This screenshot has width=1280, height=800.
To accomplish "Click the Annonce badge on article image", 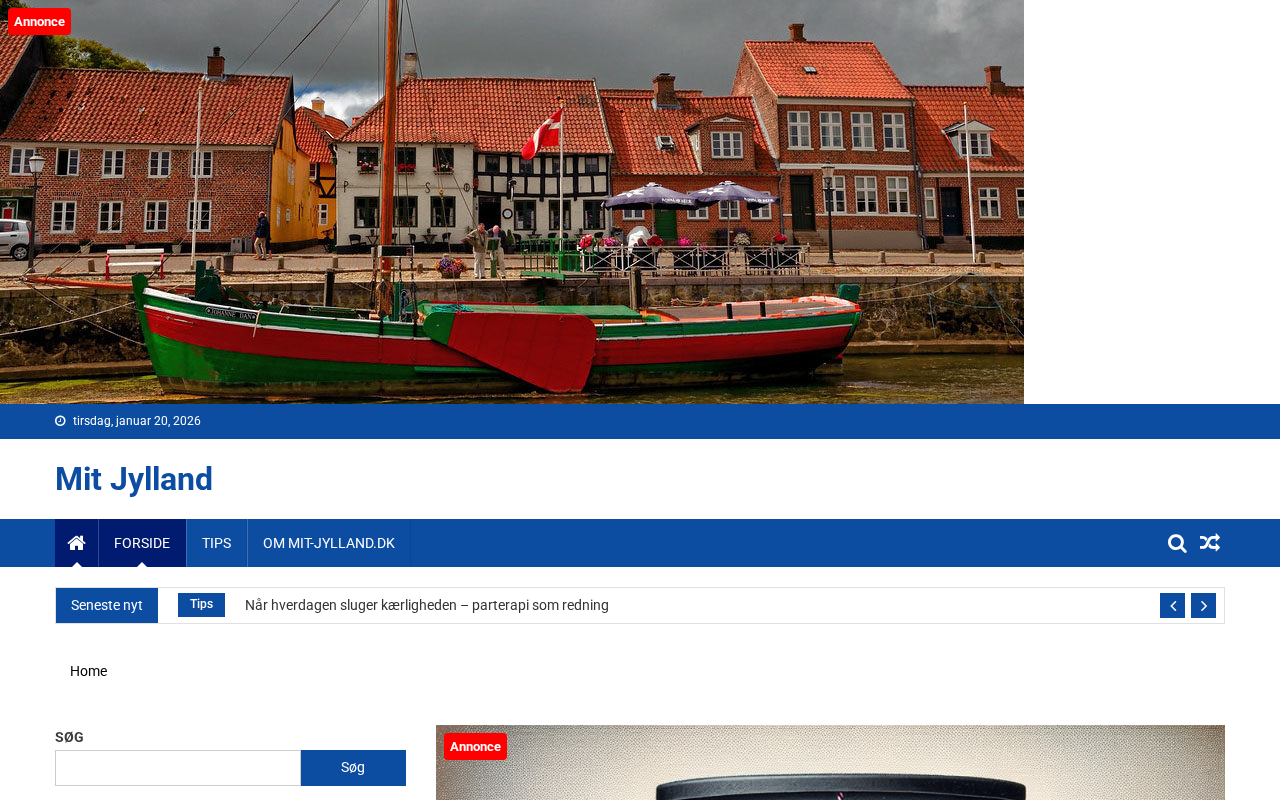I will (x=475, y=746).
